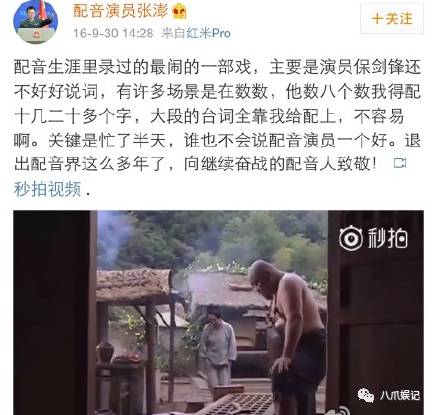434x415 pixels.
Task: Click the post timestamp 16-9-30 14:28
Action: coord(113,33)
